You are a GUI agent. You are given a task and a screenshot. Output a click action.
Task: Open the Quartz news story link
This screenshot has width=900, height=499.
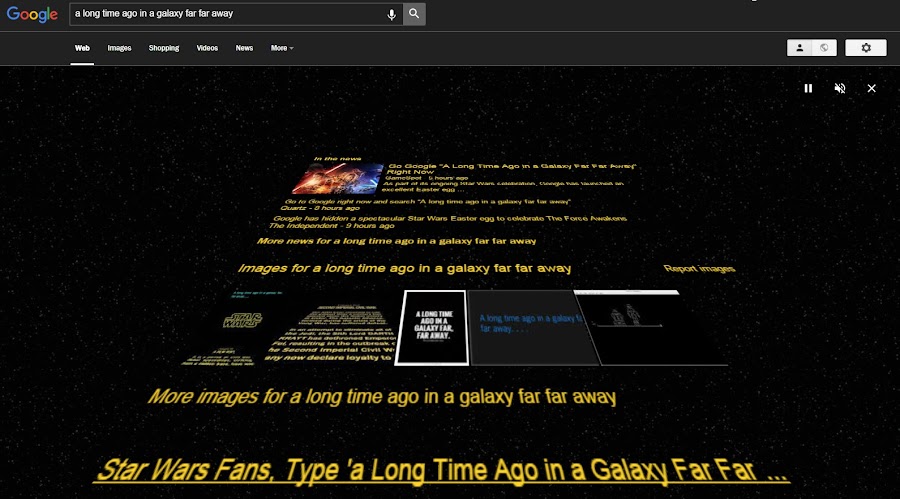(x=428, y=202)
